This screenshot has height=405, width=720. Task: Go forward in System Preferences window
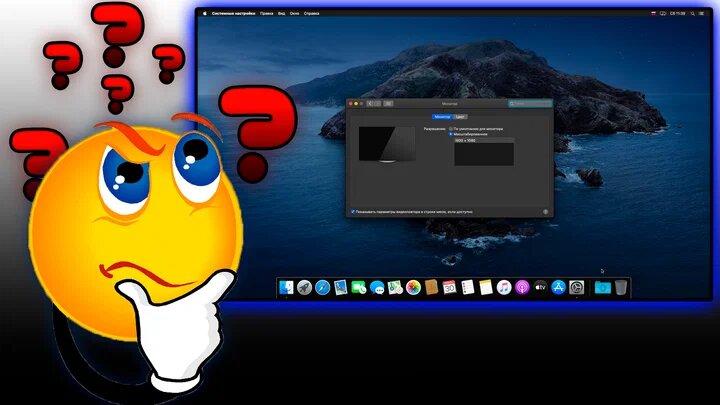click(377, 104)
